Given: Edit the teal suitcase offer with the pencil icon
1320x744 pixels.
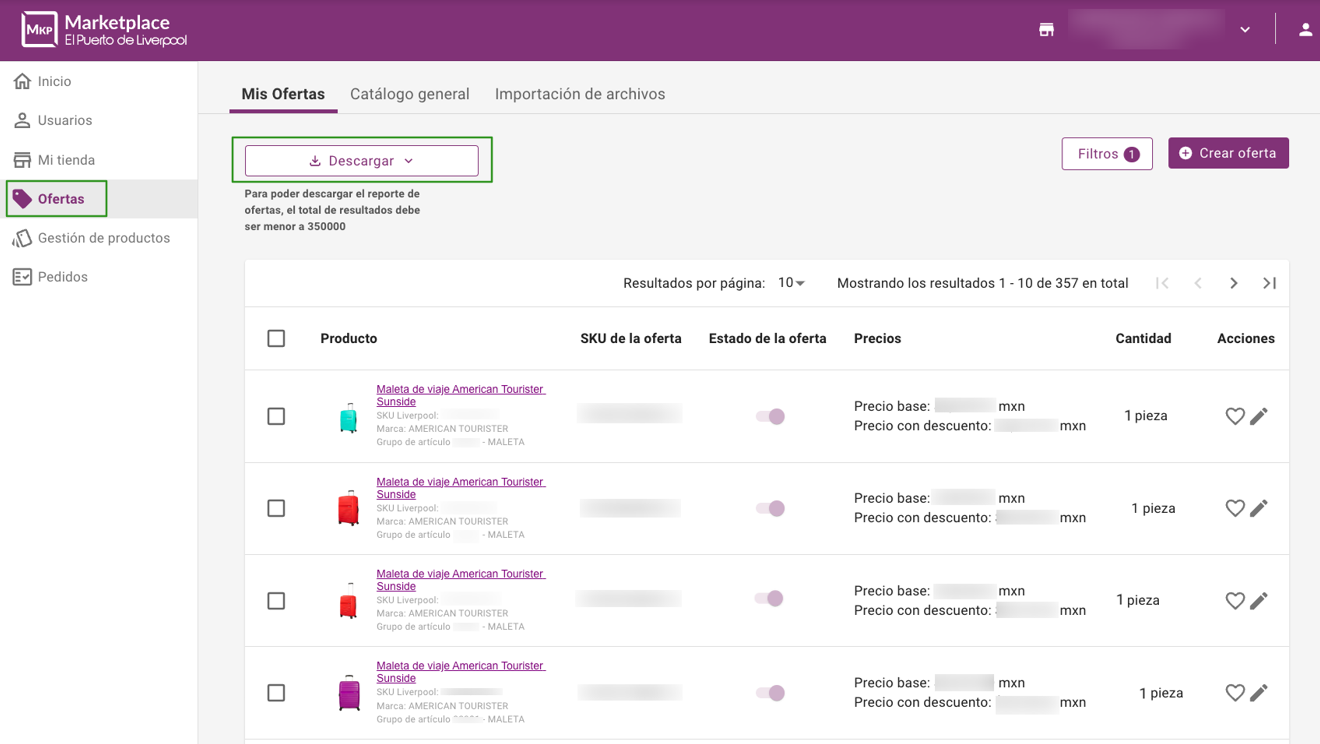Looking at the screenshot, I should pyautogui.click(x=1259, y=416).
